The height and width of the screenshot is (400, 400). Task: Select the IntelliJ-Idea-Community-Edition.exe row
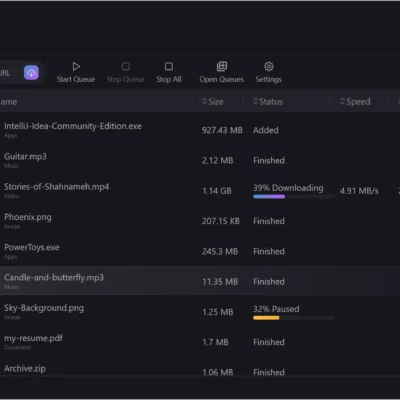[200, 130]
